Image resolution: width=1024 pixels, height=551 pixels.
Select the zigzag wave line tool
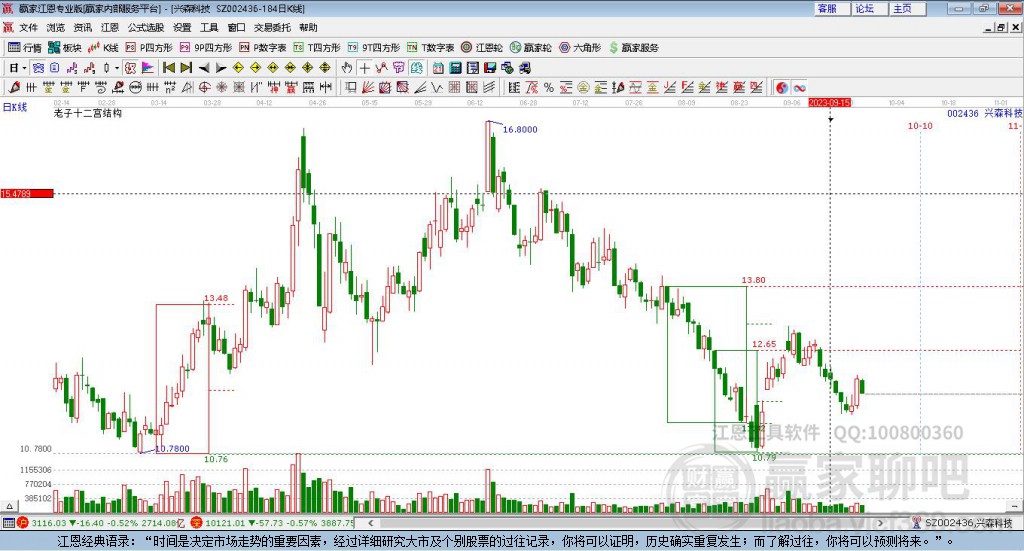coord(436,87)
